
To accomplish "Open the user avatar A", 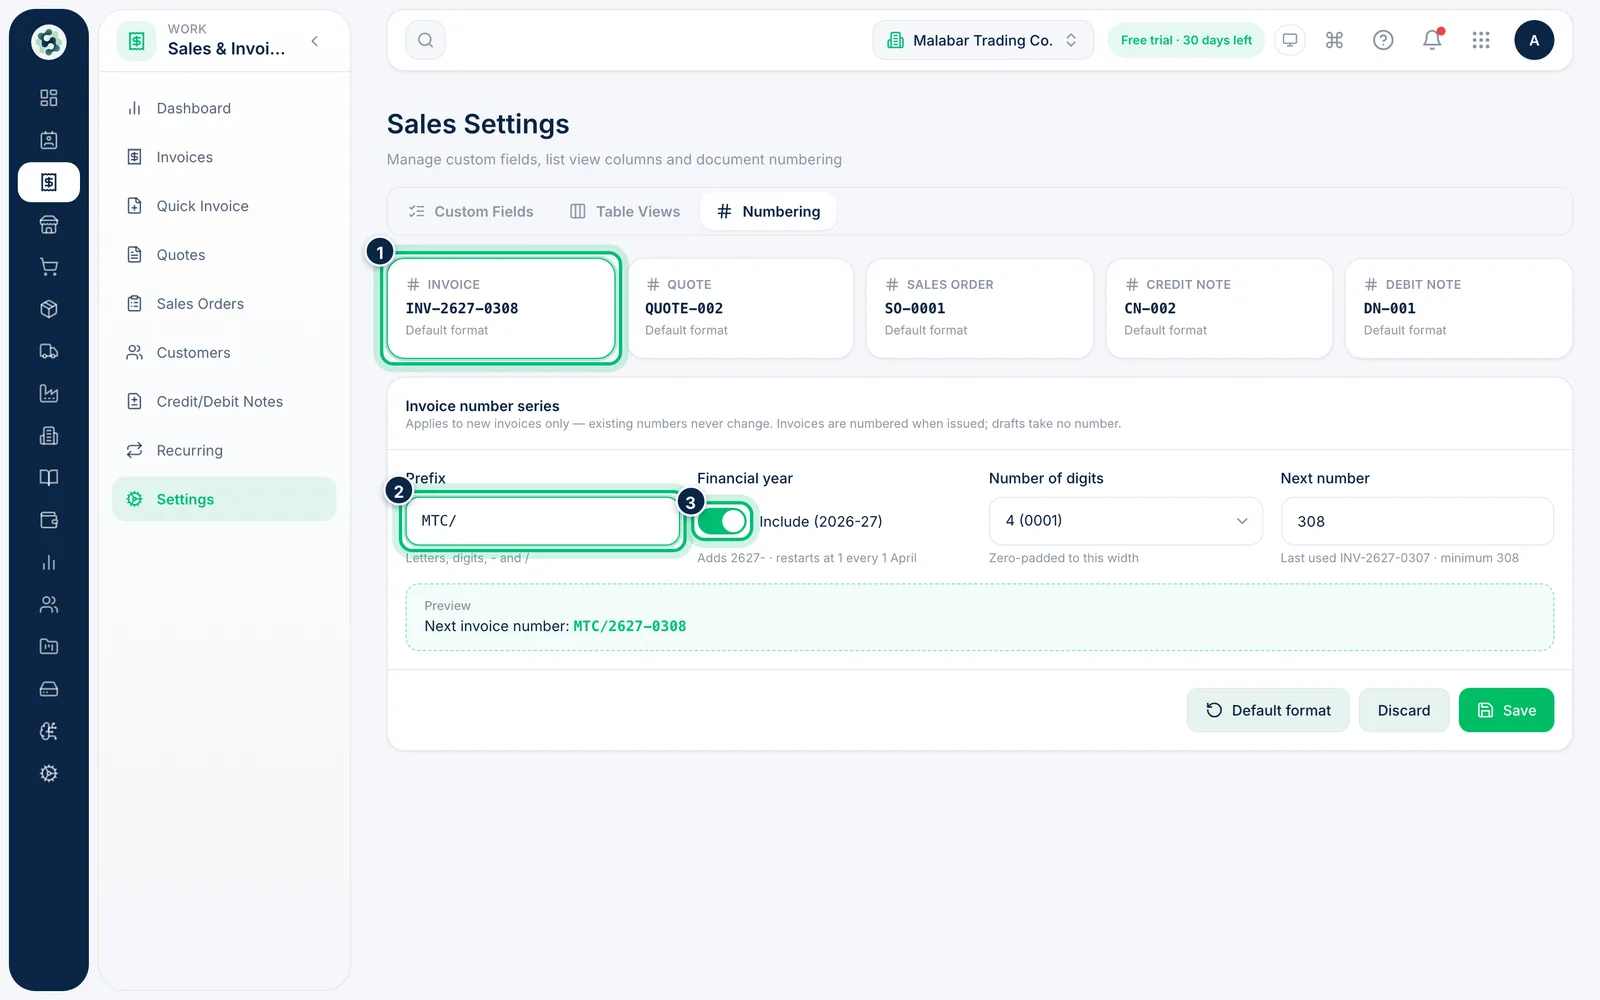I will (1534, 40).
